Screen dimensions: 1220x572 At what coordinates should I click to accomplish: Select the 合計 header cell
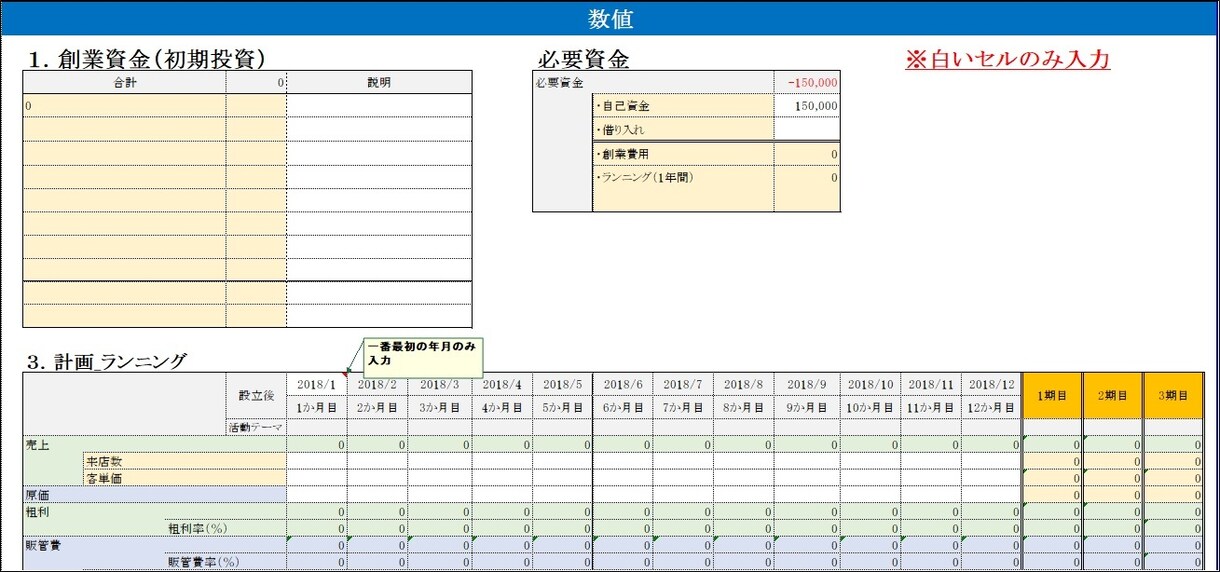tap(125, 82)
